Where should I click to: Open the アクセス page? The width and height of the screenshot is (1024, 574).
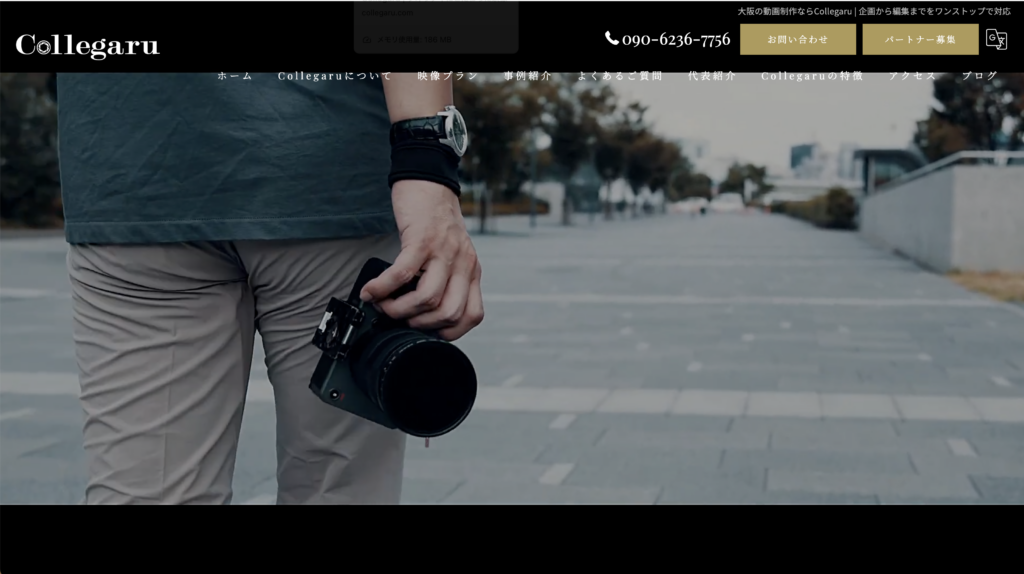913,76
